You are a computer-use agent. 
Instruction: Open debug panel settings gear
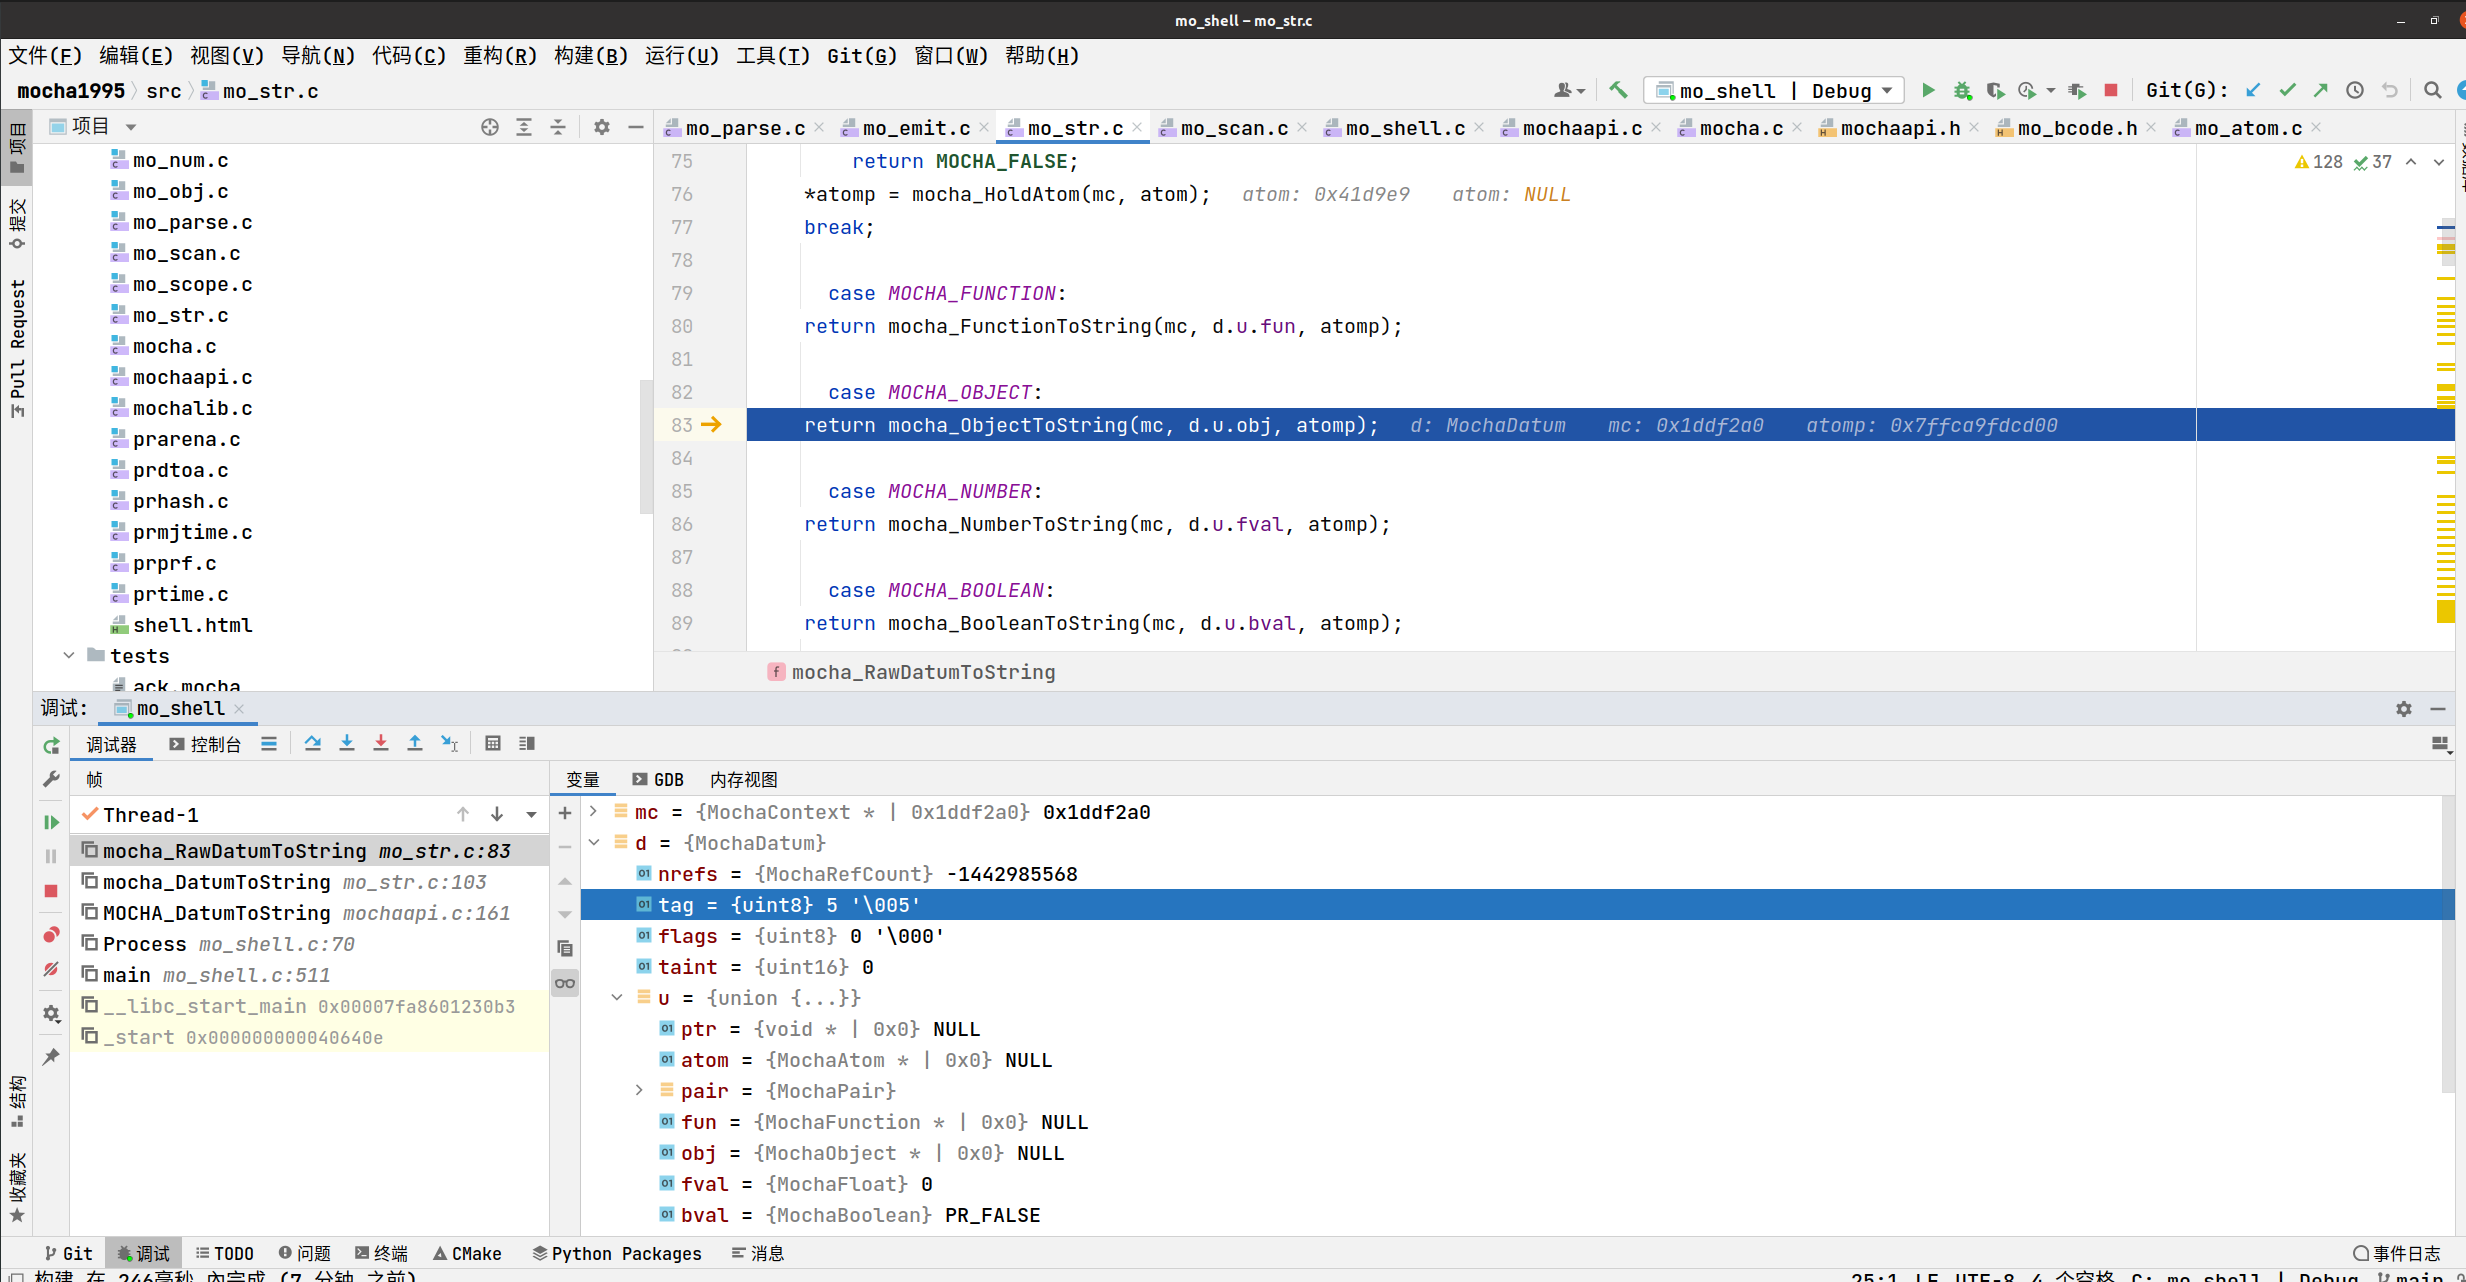pyautogui.click(x=2404, y=708)
